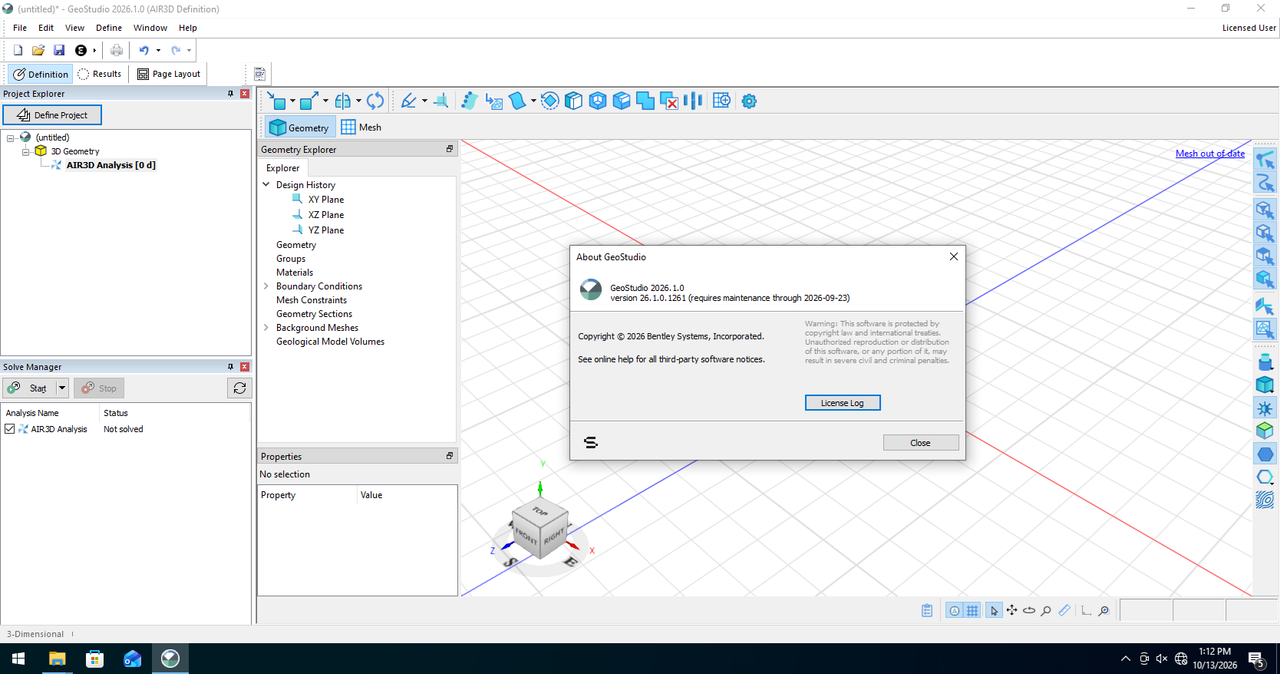Open File Explorer from the taskbar
The image size is (1280, 674).
pos(57,659)
